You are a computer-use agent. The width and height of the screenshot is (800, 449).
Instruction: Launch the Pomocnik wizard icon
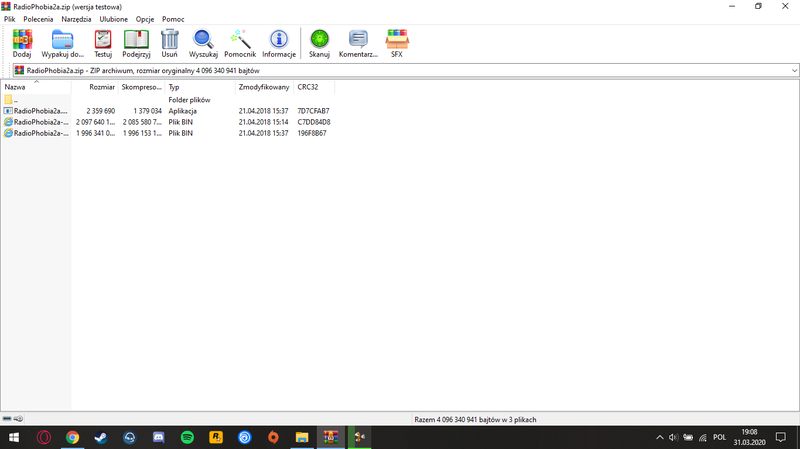(x=240, y=41)
